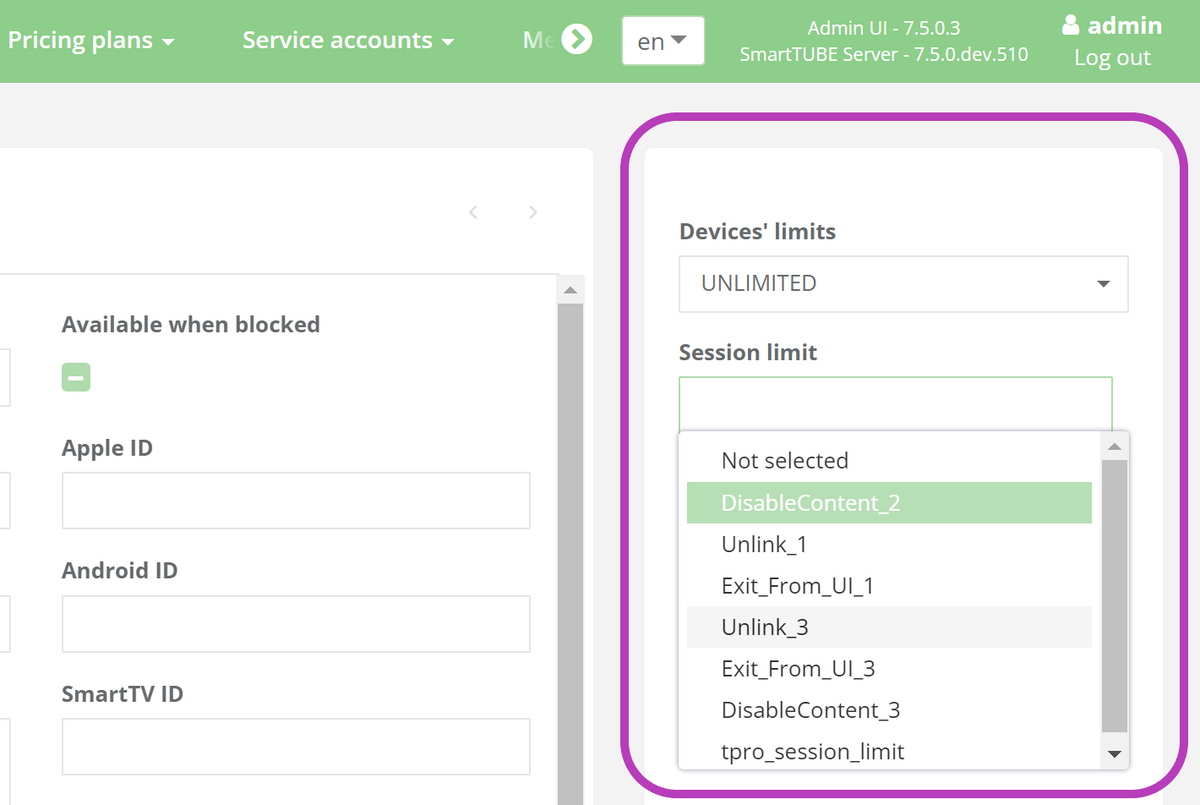
Task: Click the Session limit label
Action: (748, 352)
